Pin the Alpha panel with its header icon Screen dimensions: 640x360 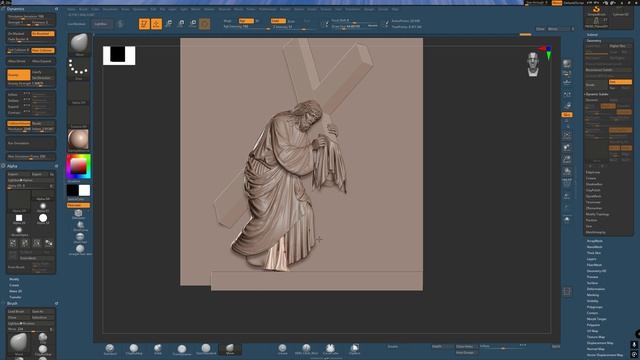coord(56,166)
